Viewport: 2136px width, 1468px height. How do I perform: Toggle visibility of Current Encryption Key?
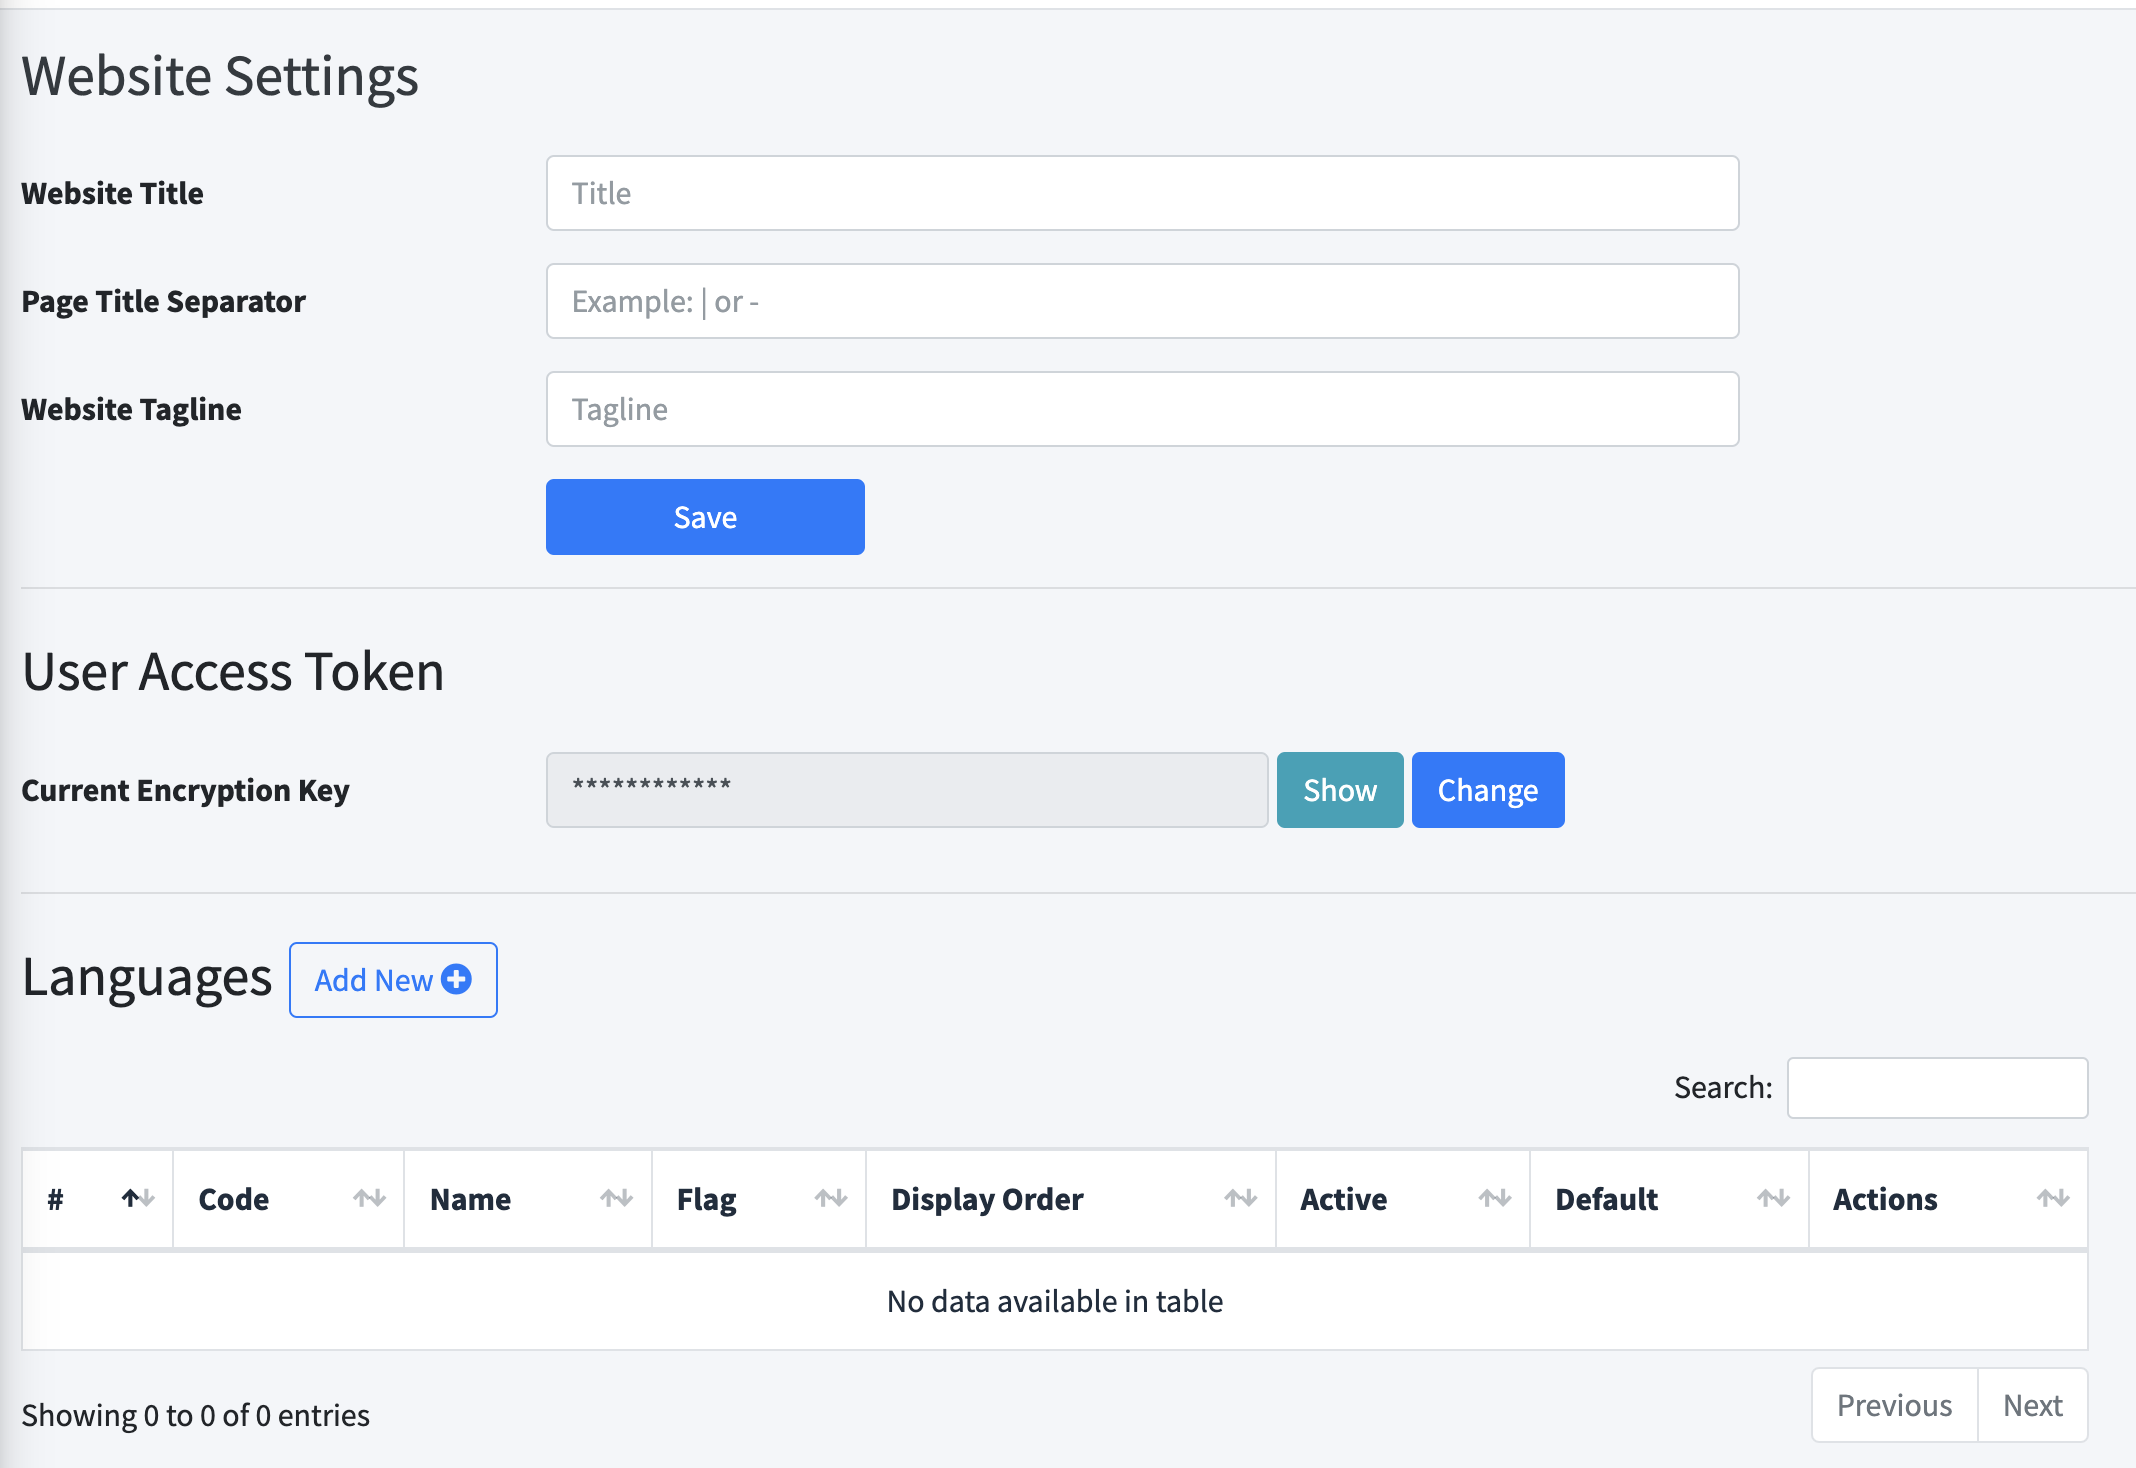pos(1341,789)
